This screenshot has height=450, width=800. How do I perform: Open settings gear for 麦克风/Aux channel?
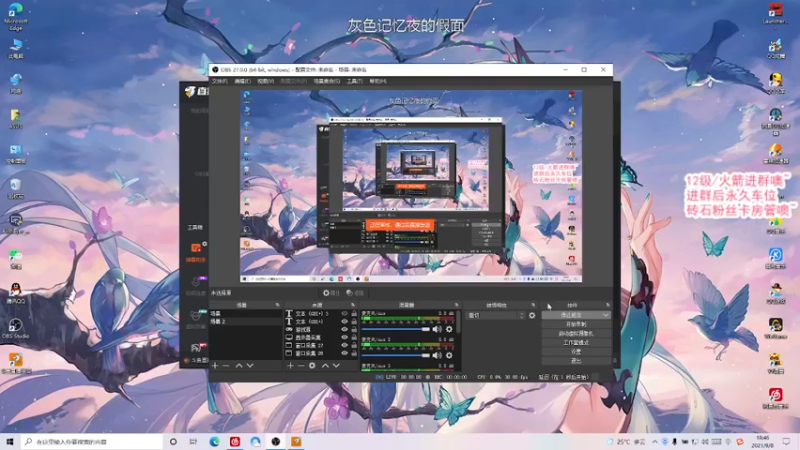click(449, 330)
